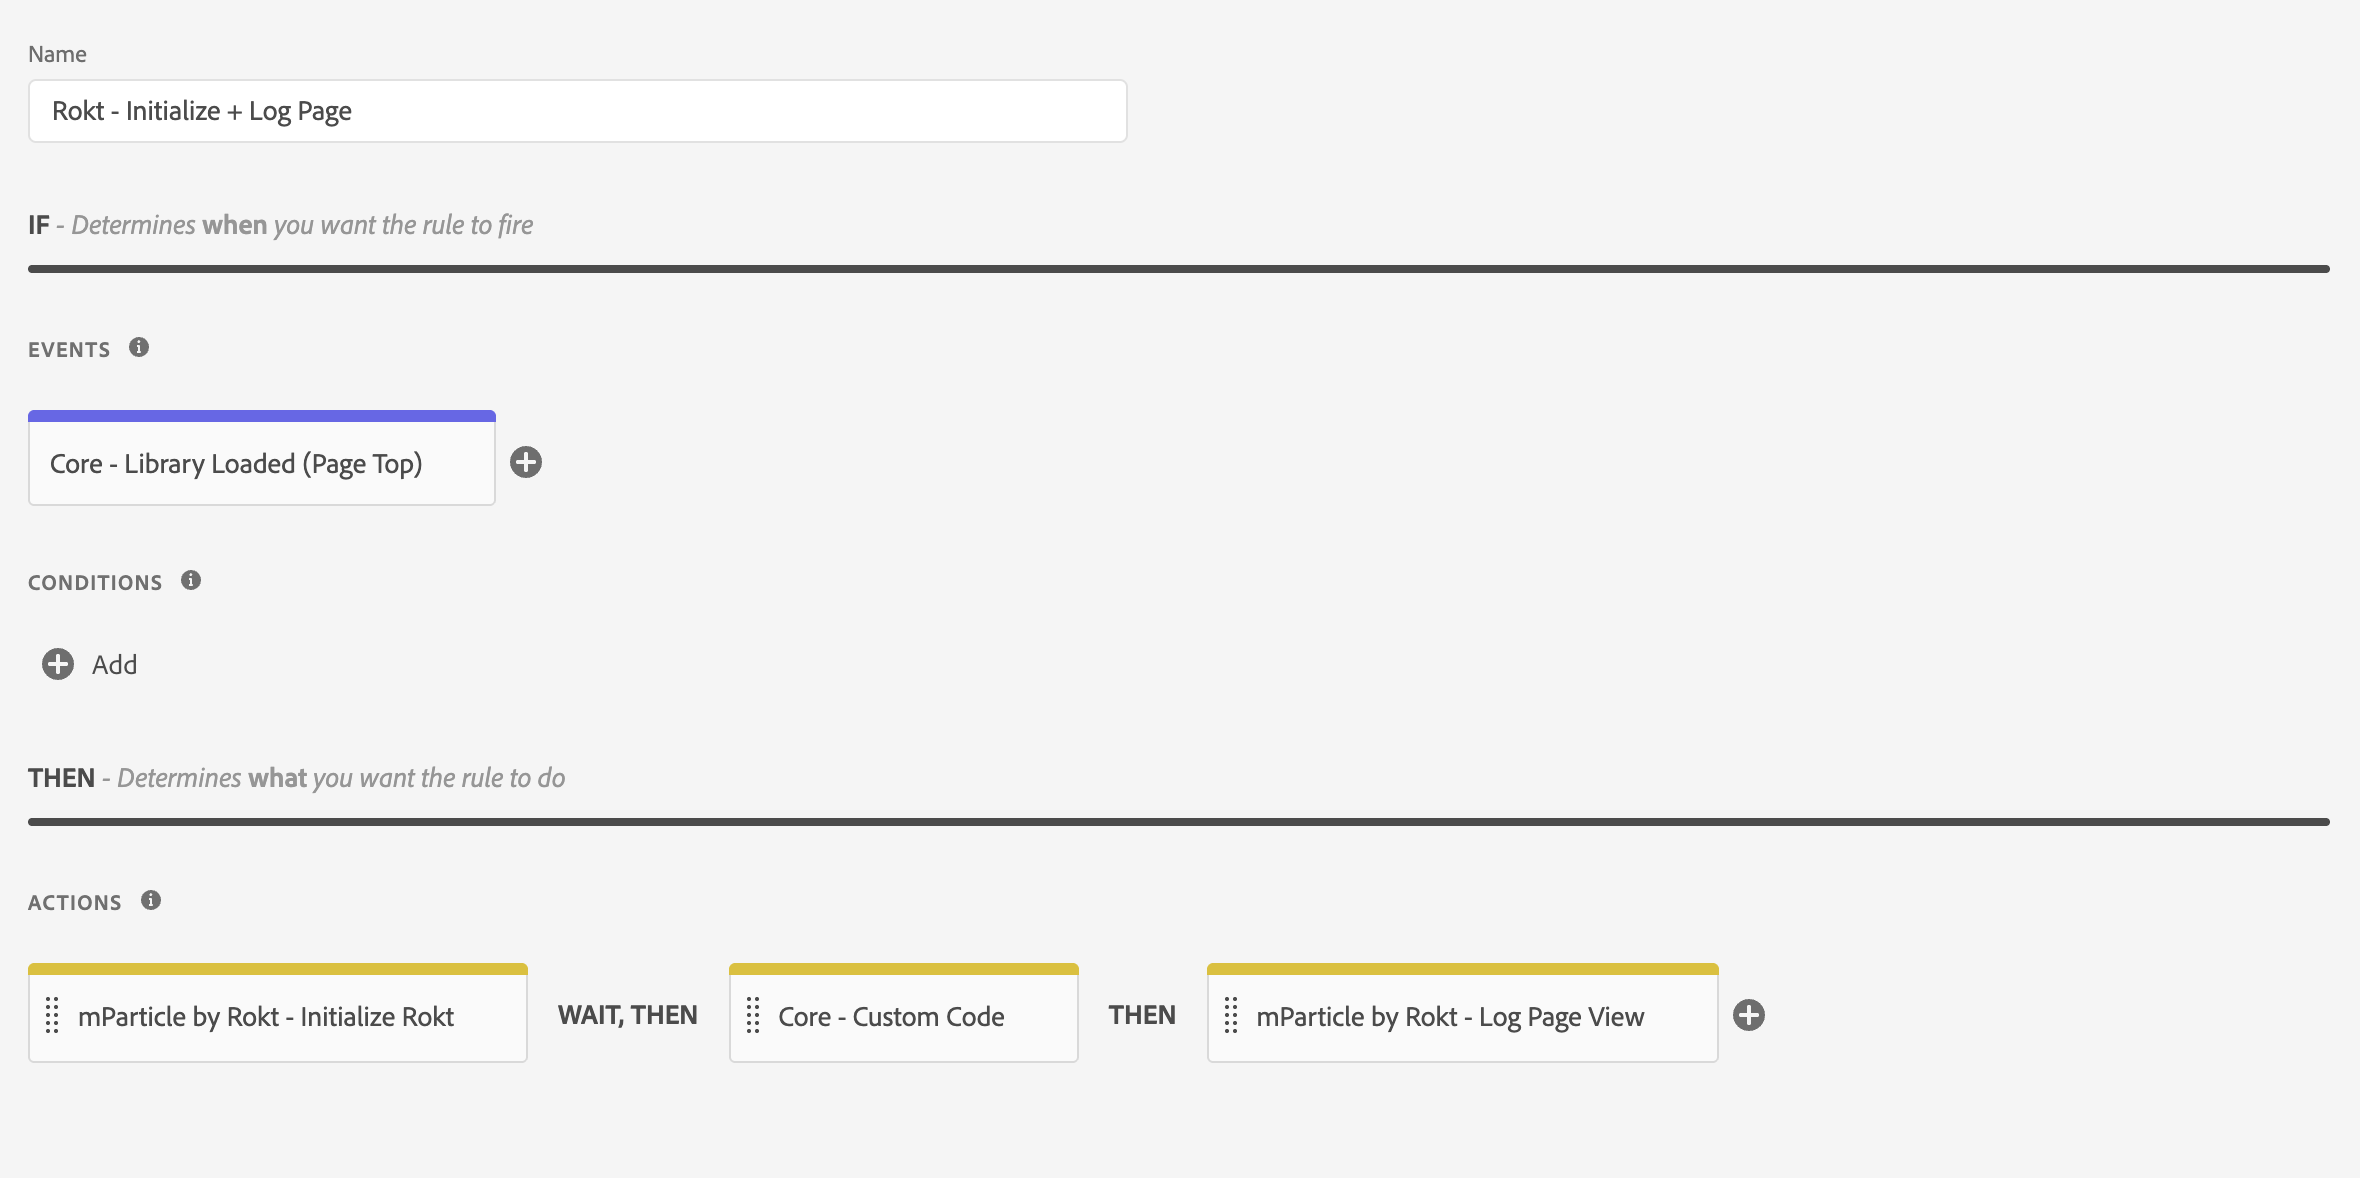Click the IF section heading
Viewport: 2360px width, 1178px height.
point(39,224)
